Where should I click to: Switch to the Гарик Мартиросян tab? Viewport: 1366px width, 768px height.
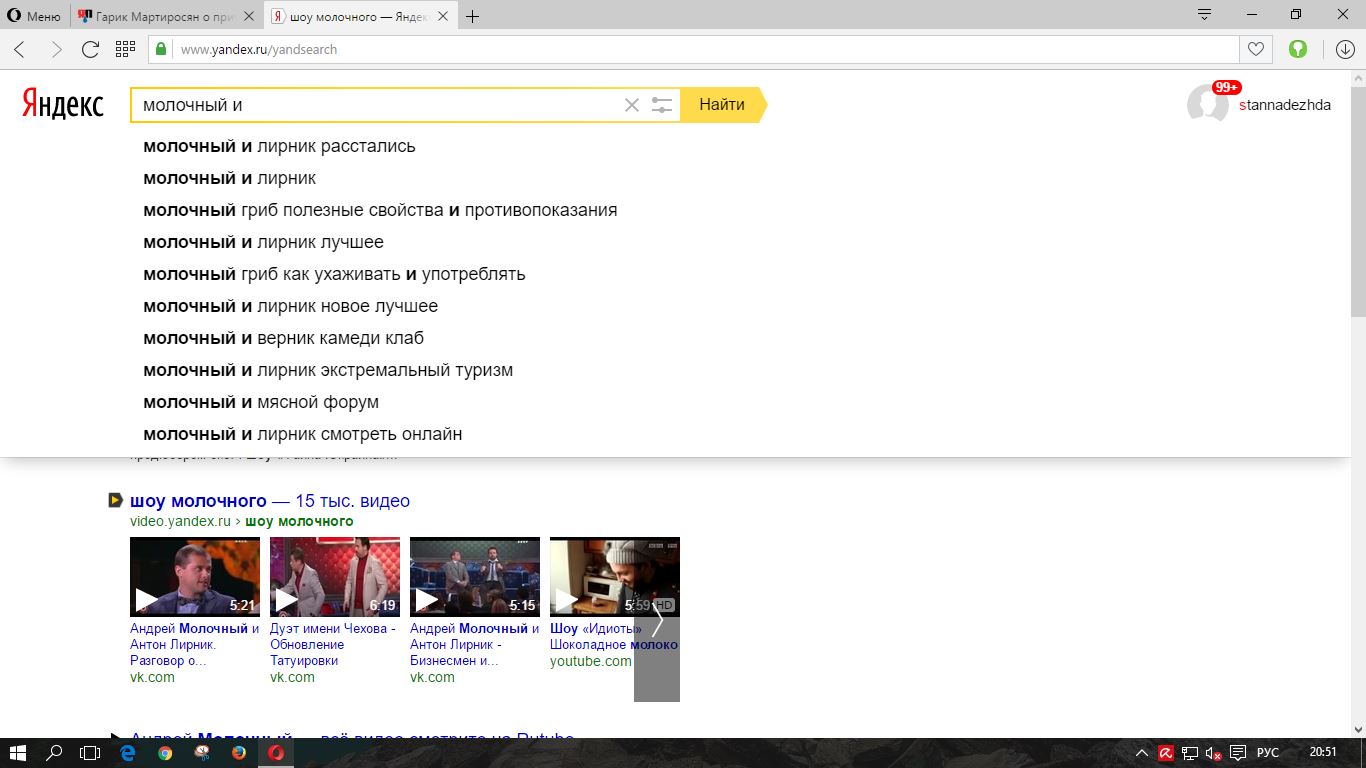[x=165, y=16]
